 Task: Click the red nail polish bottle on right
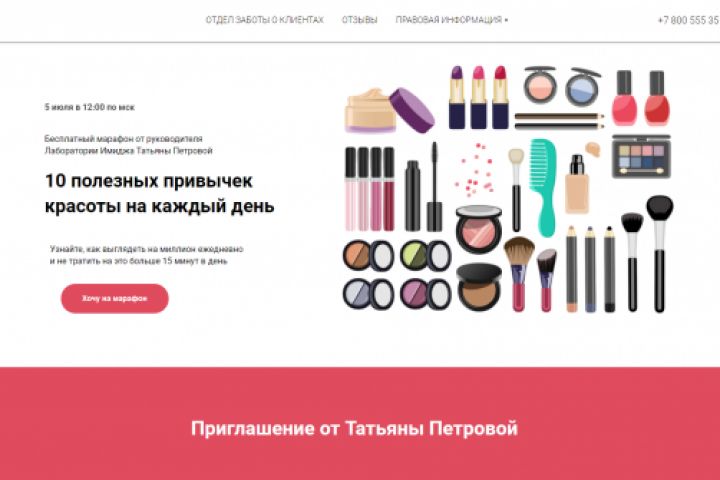tap(657, 98)
